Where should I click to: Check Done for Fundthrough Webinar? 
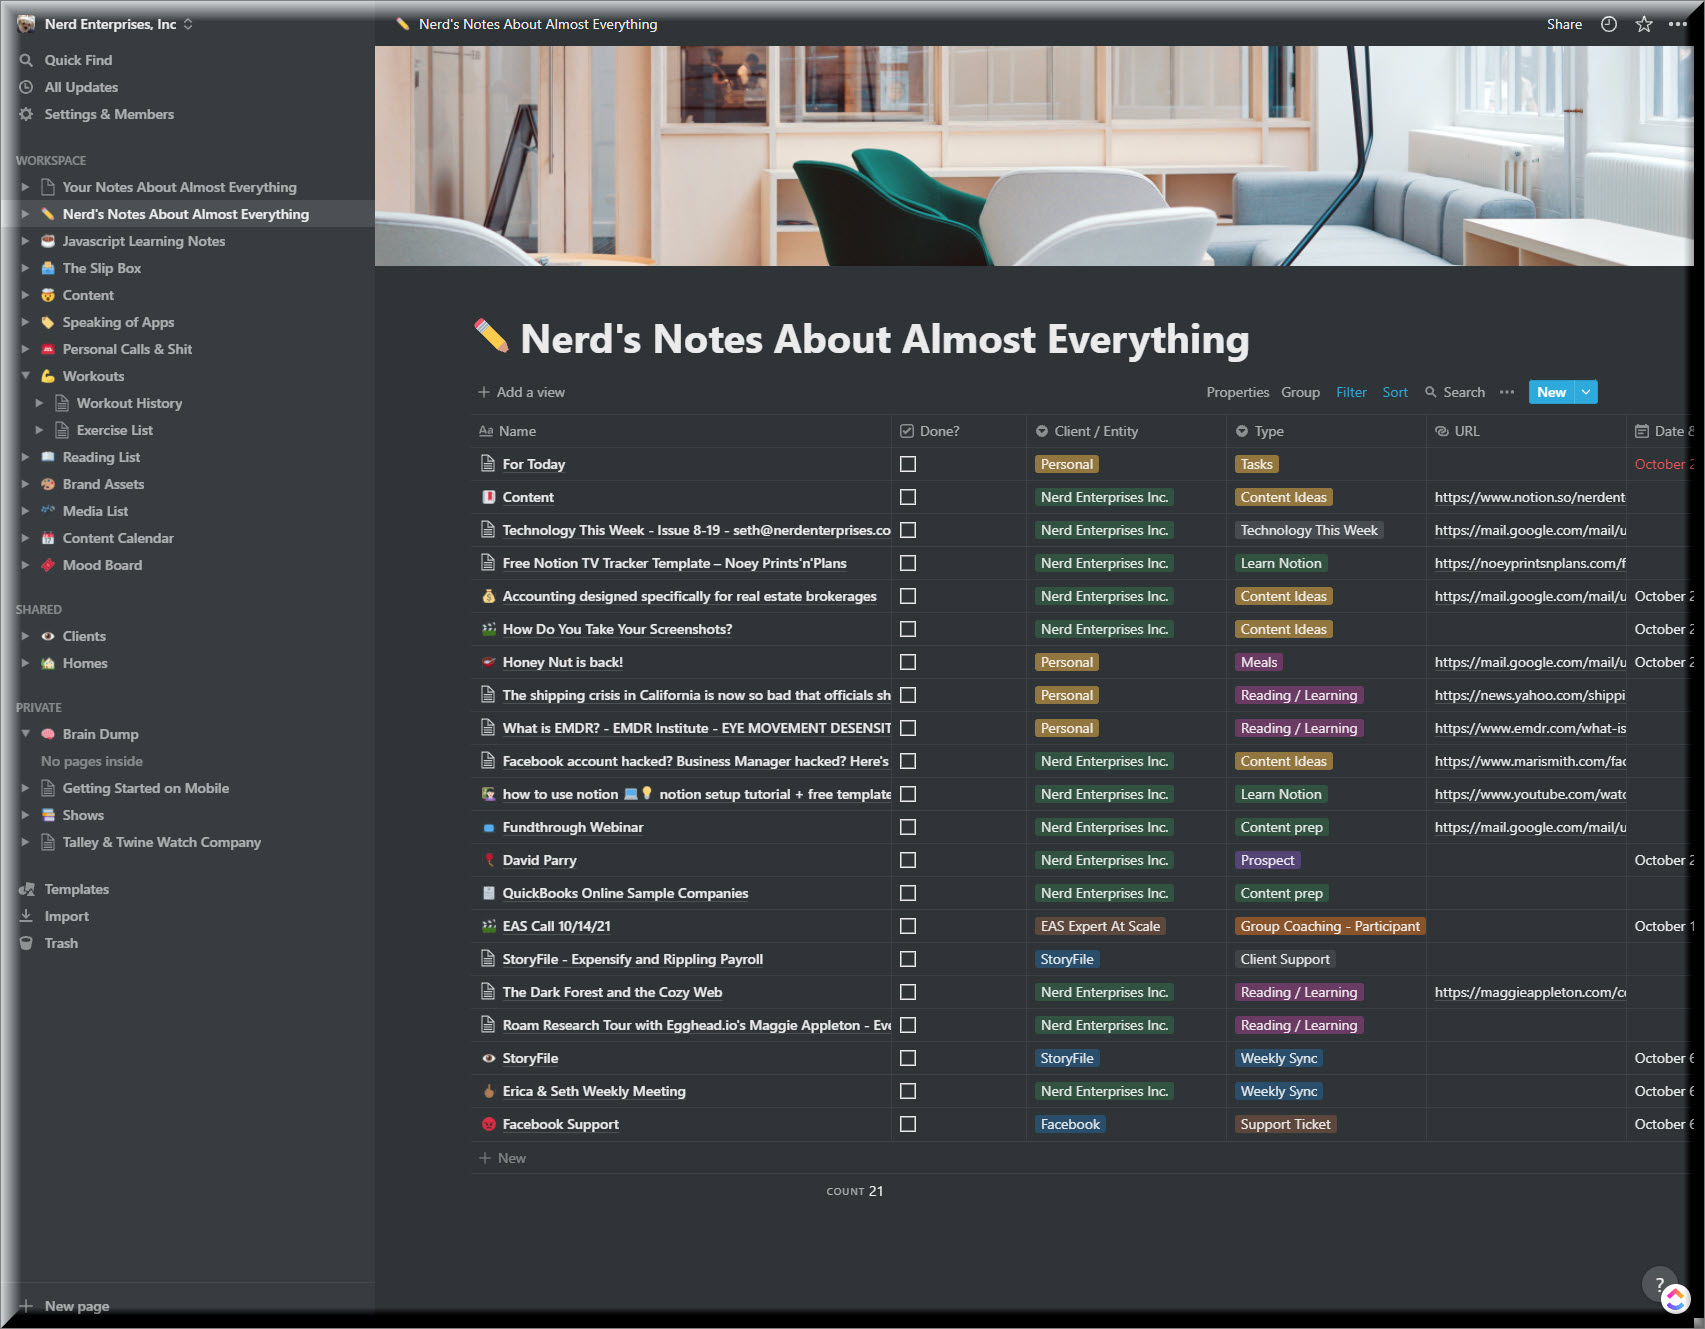click(x=908, y=827)
